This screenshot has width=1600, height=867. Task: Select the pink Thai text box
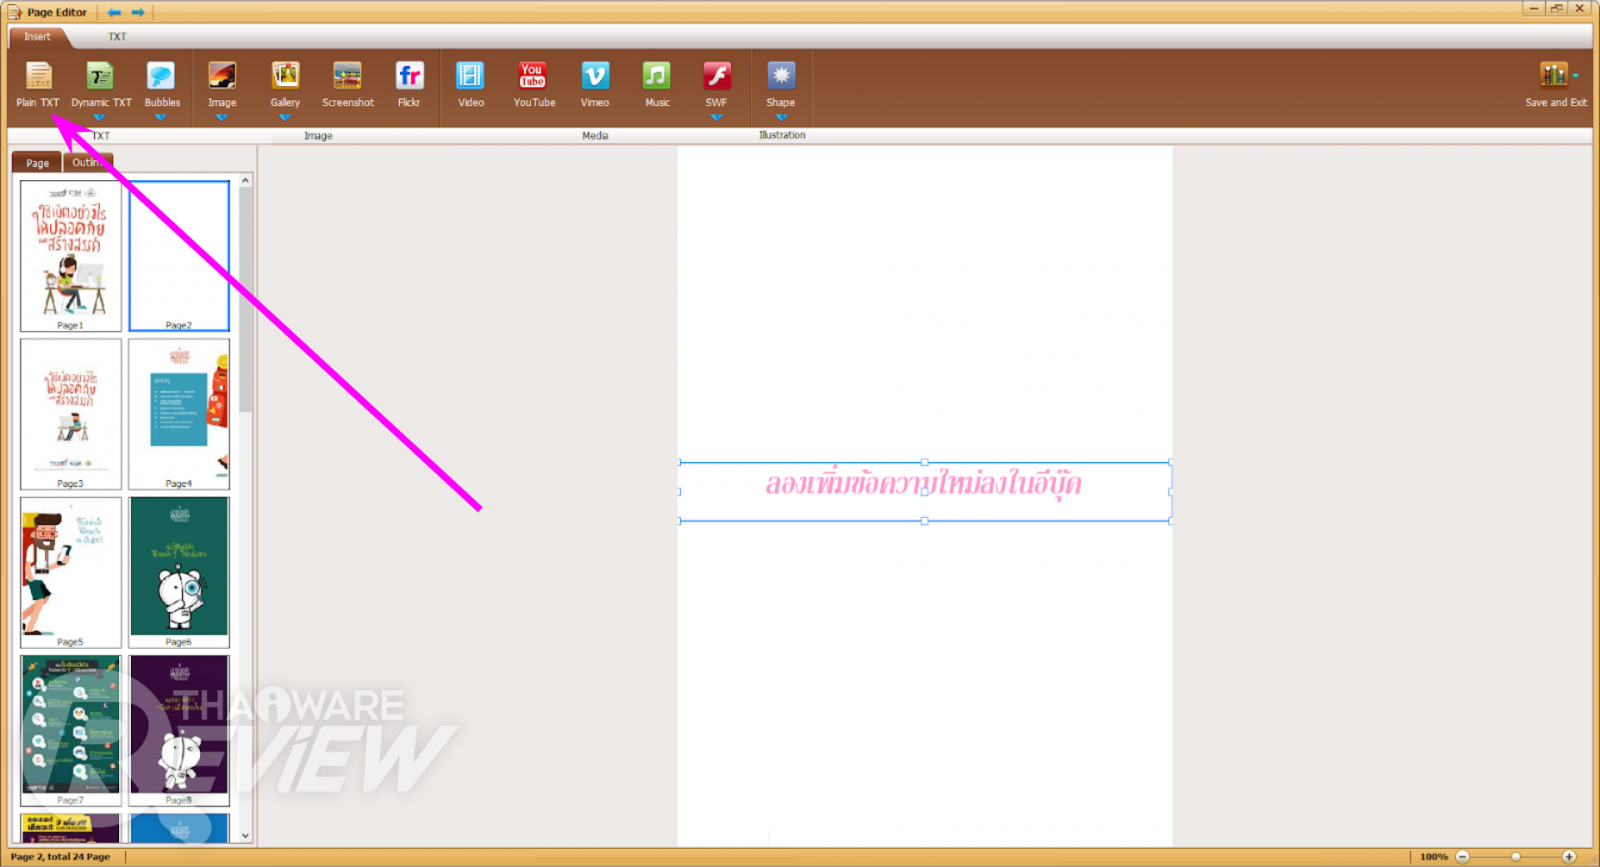(924, 491)
